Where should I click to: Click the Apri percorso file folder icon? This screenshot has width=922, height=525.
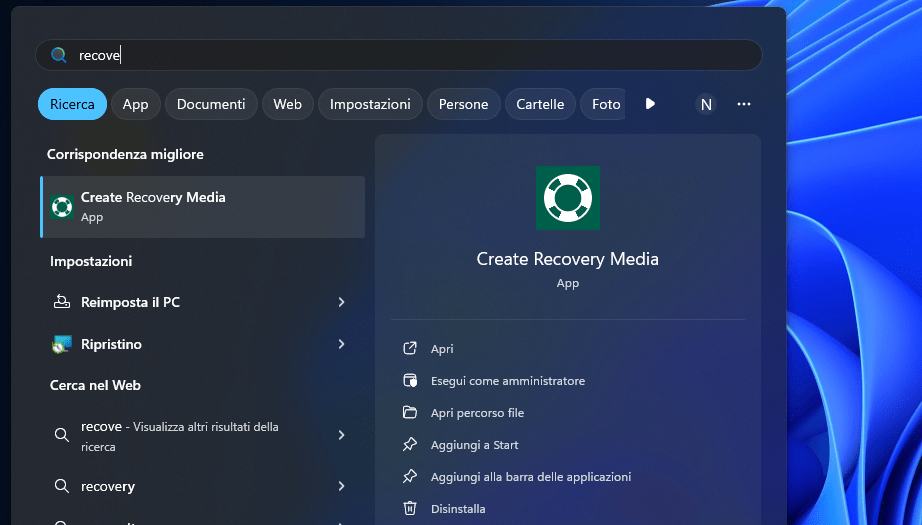click(x=409, y=413)
